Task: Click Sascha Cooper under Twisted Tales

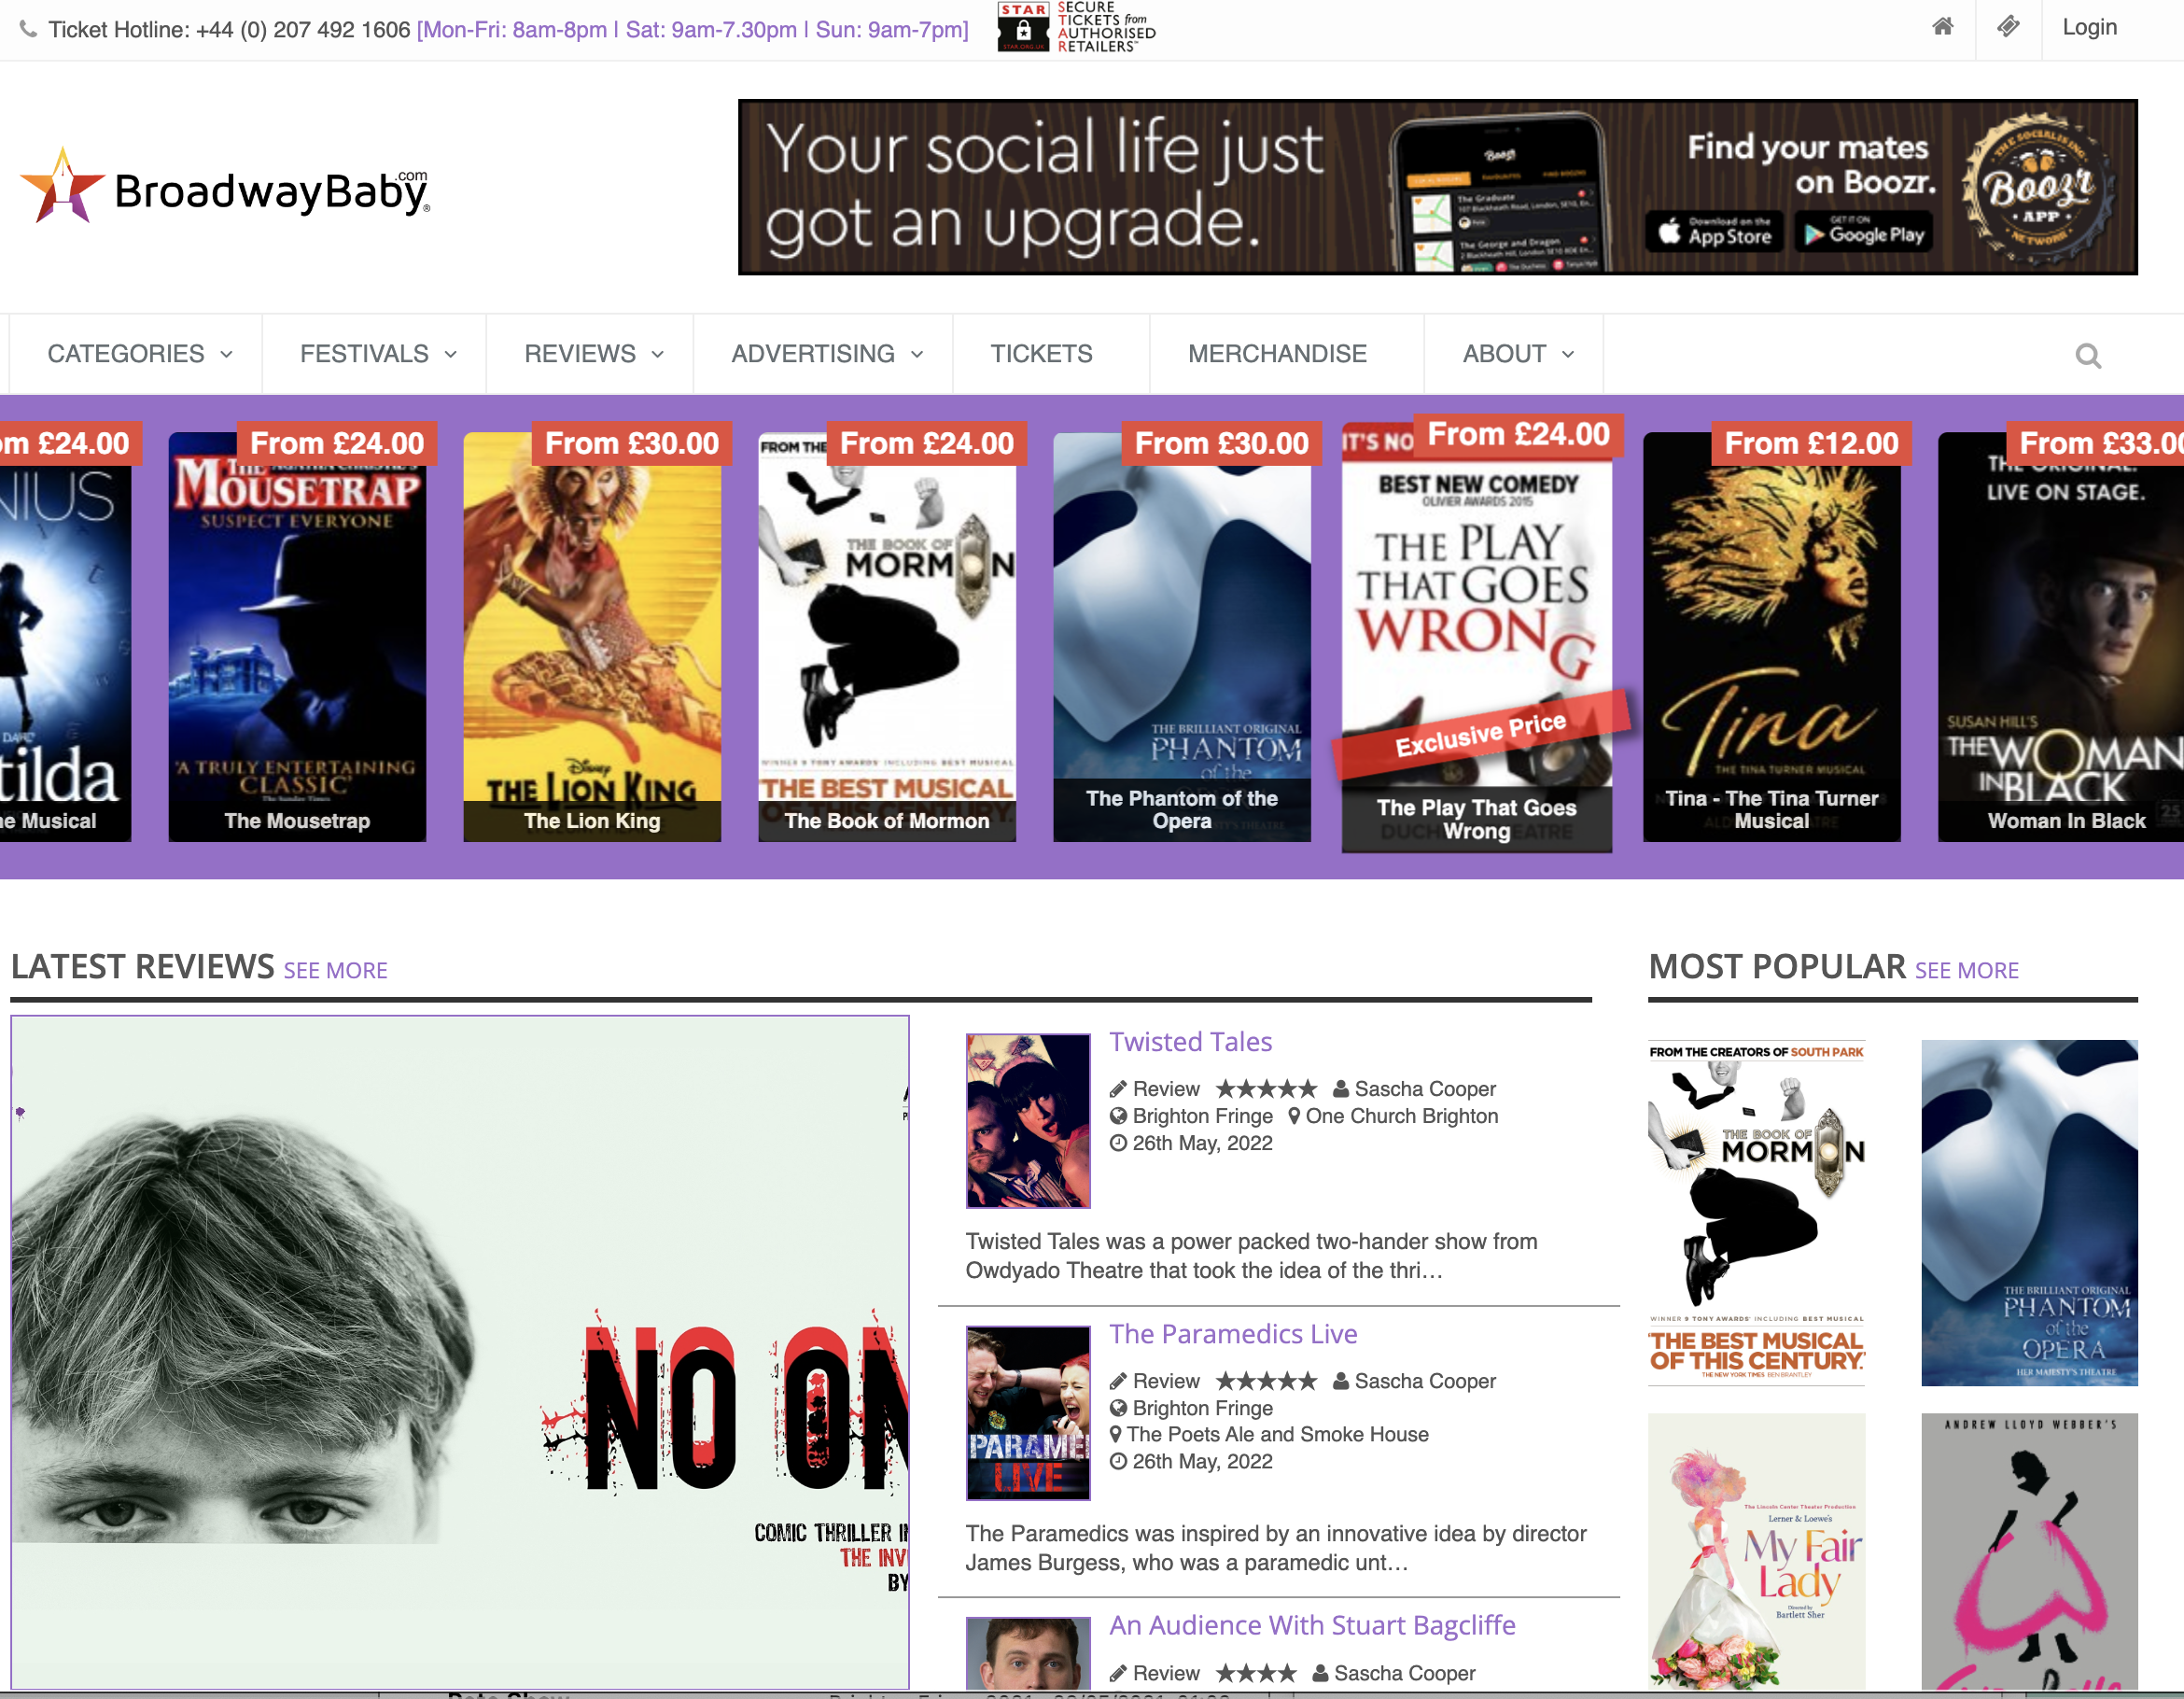Action: tap(1425, 1089)
